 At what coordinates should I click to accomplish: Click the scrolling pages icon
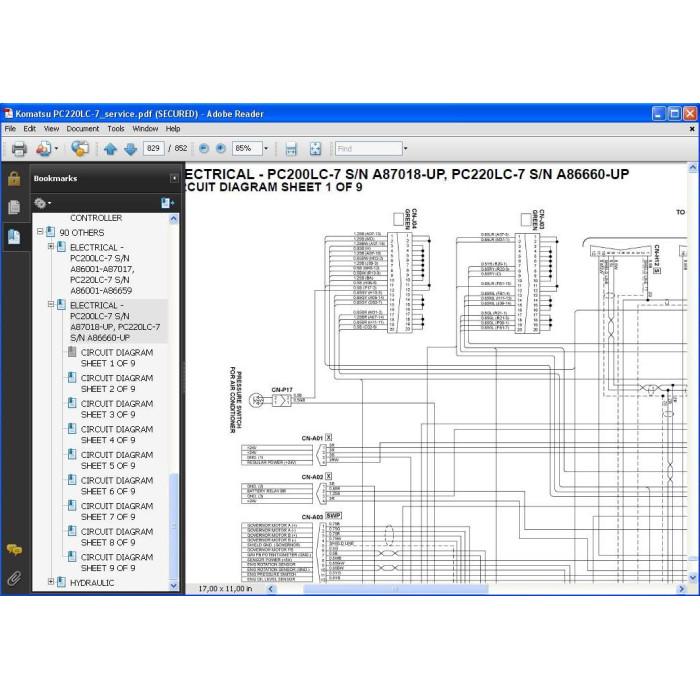point(291,149)
